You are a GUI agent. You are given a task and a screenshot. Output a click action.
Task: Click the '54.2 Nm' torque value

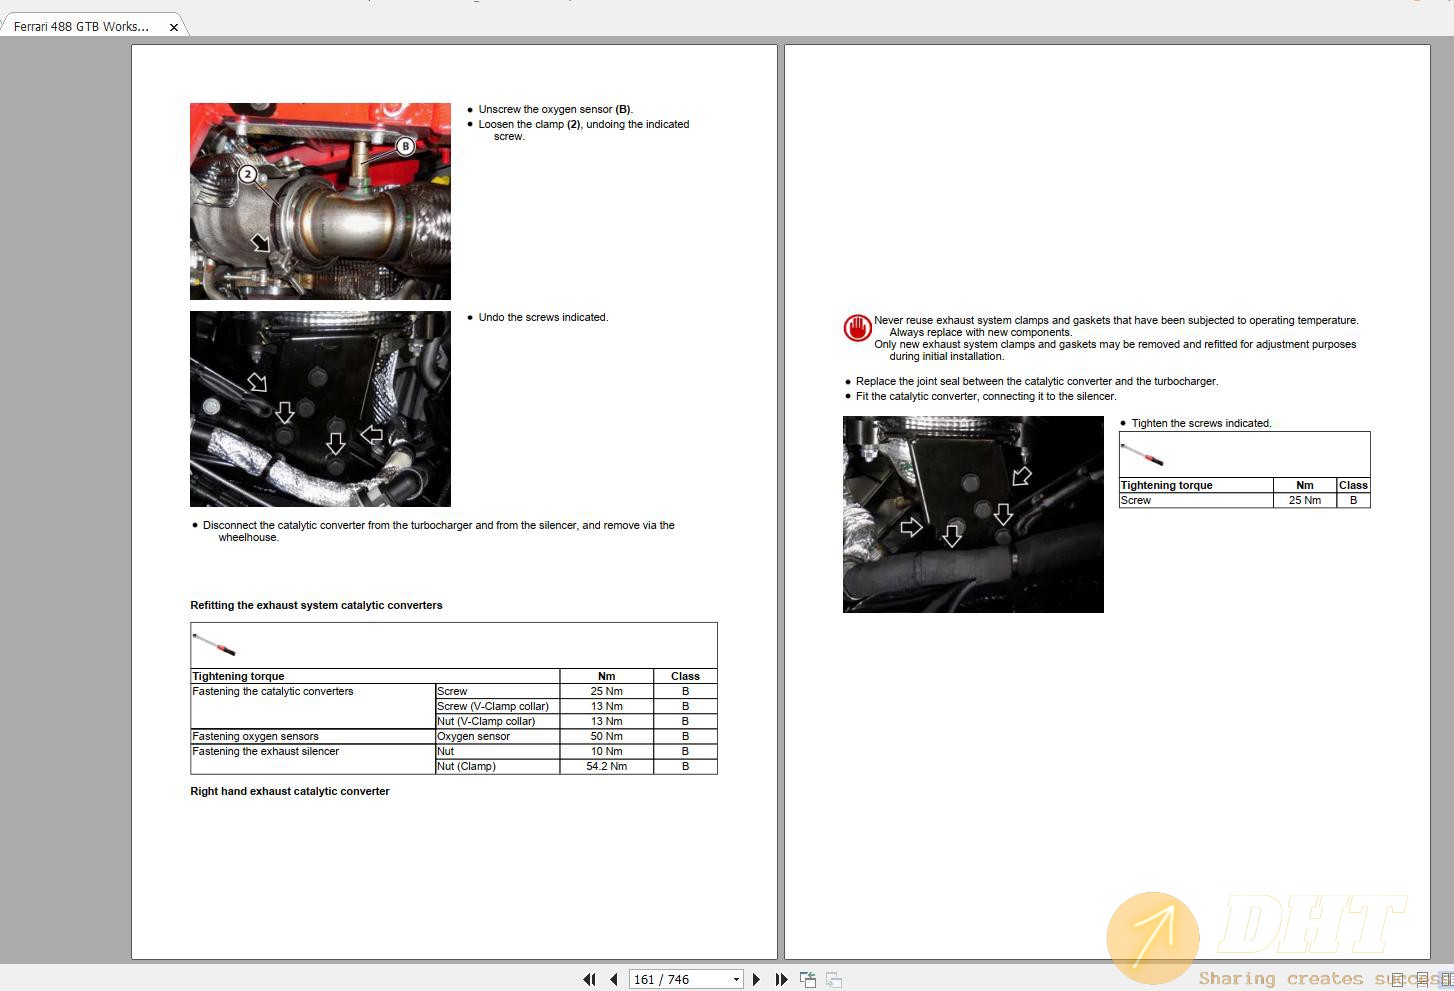click(606, 766)
